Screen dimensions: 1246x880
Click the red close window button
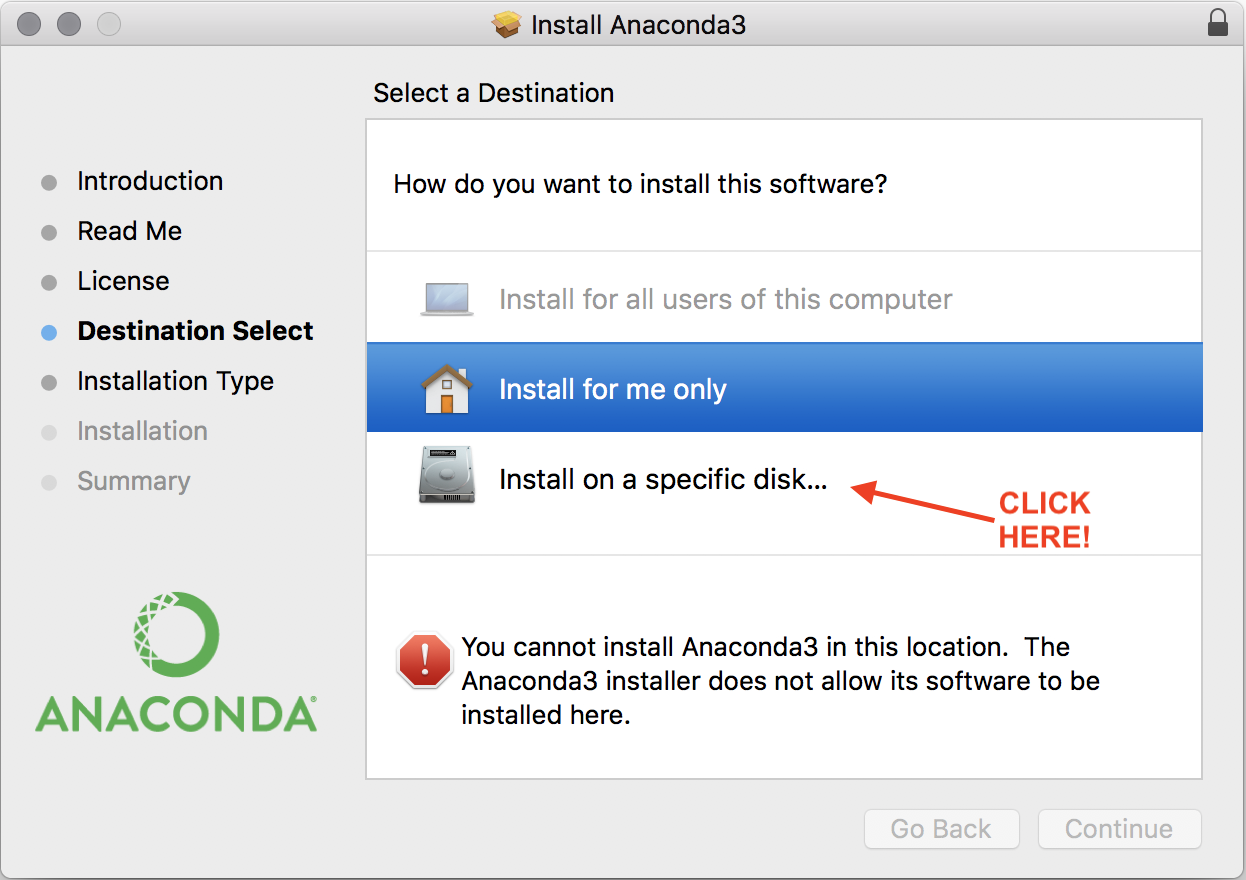coord(29,24)
